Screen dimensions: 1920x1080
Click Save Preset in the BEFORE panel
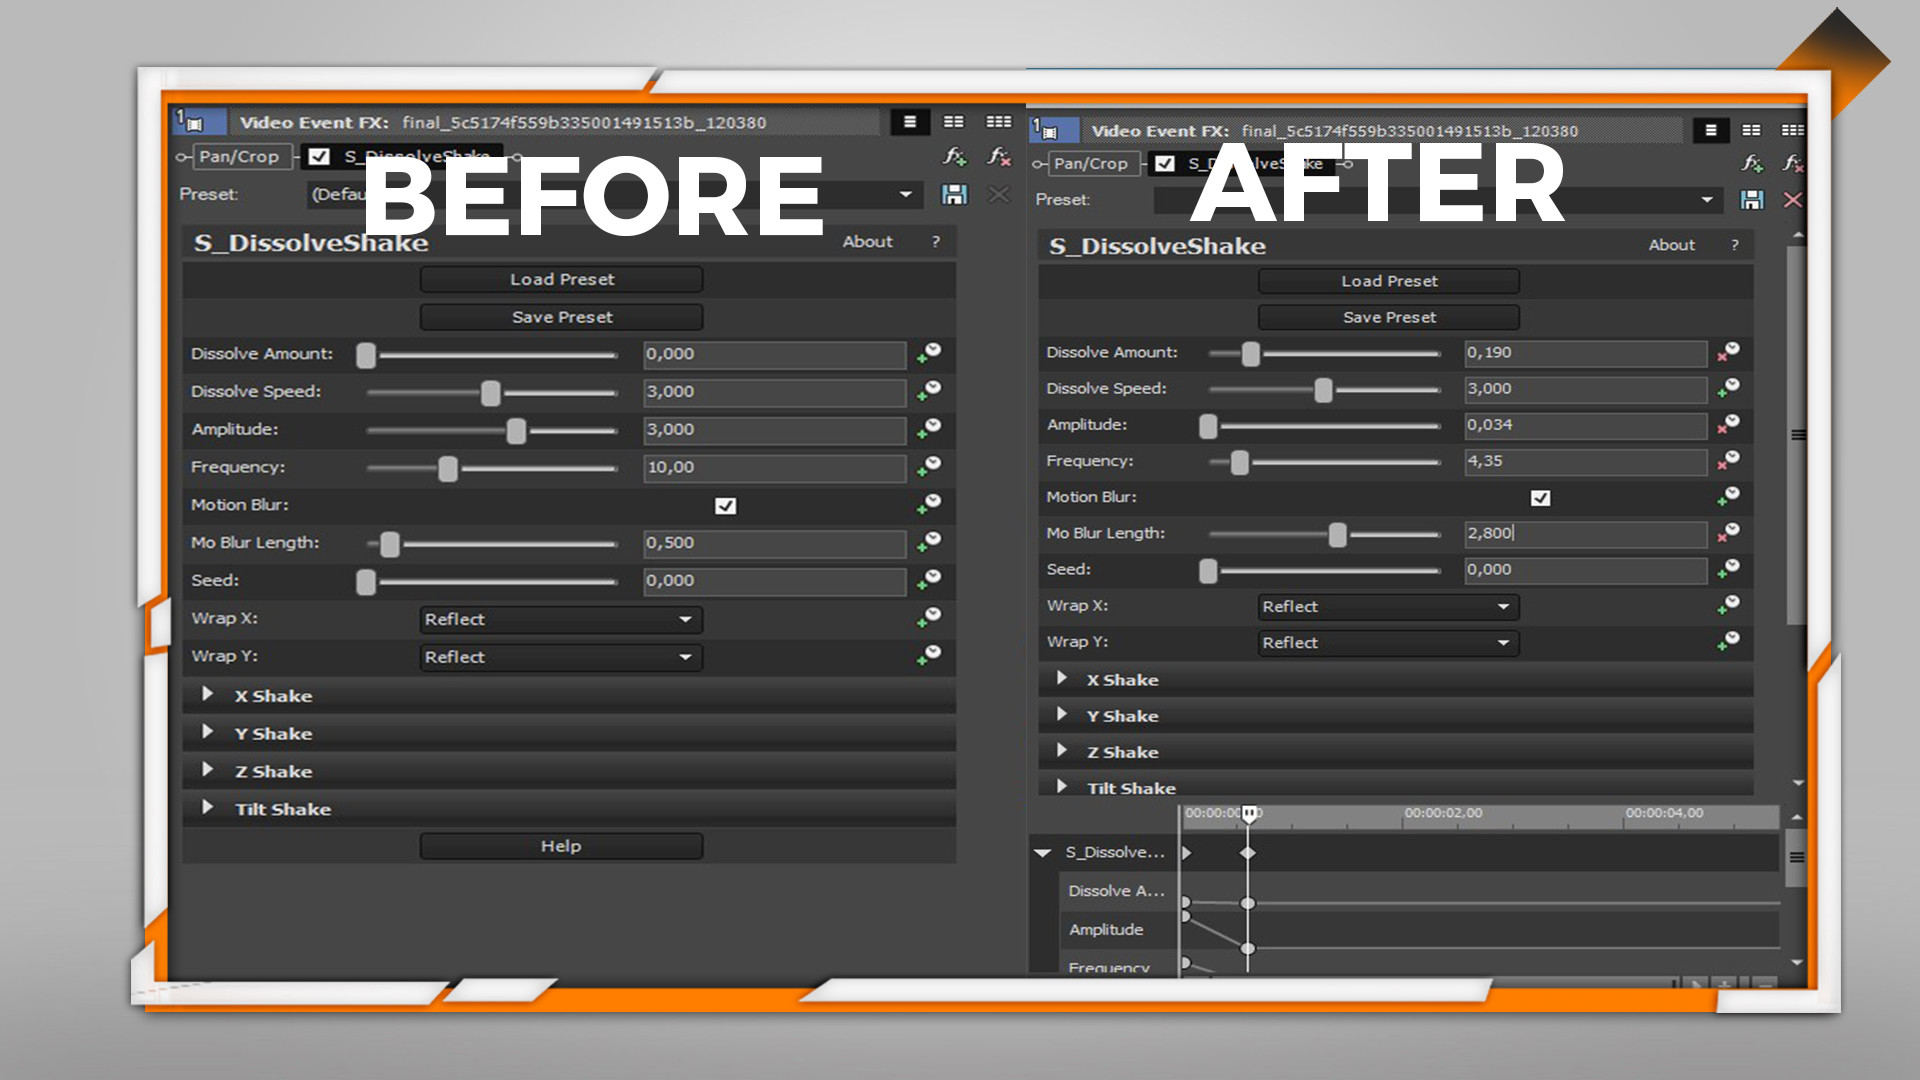(x=561, y=317)
